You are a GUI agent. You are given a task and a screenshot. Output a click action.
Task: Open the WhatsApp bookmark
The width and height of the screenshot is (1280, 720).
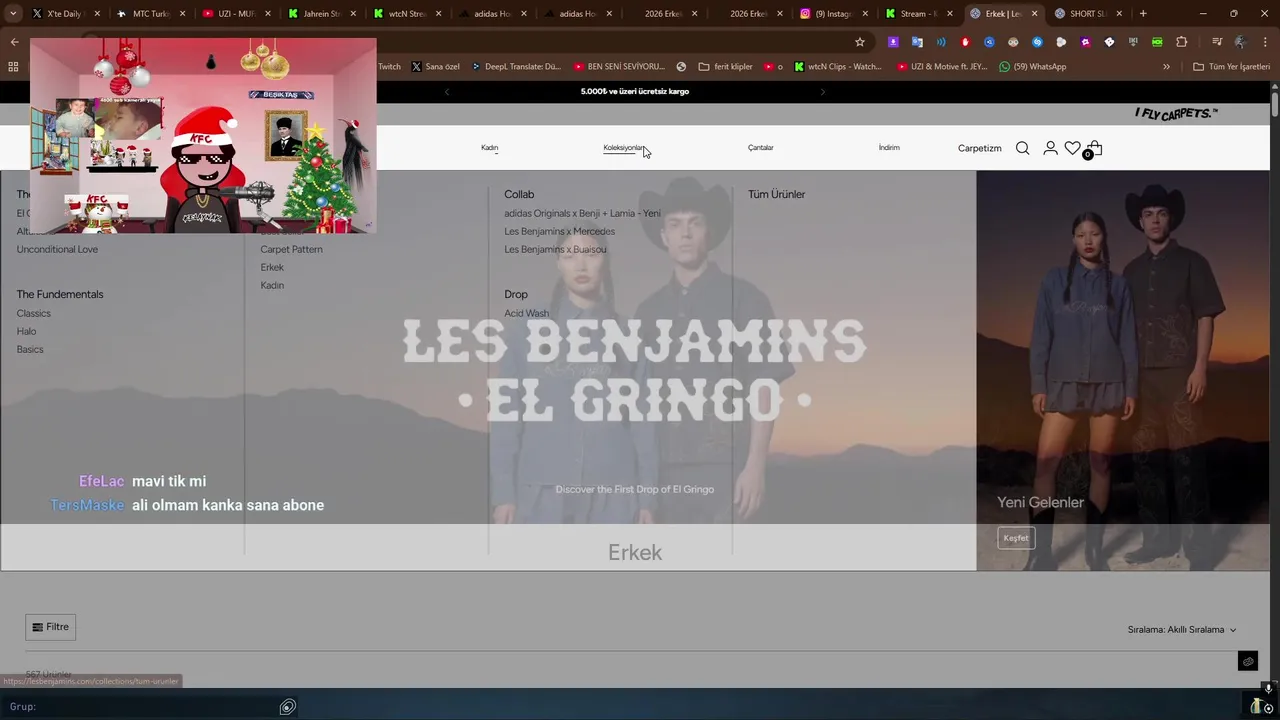tap(1032, 67)
